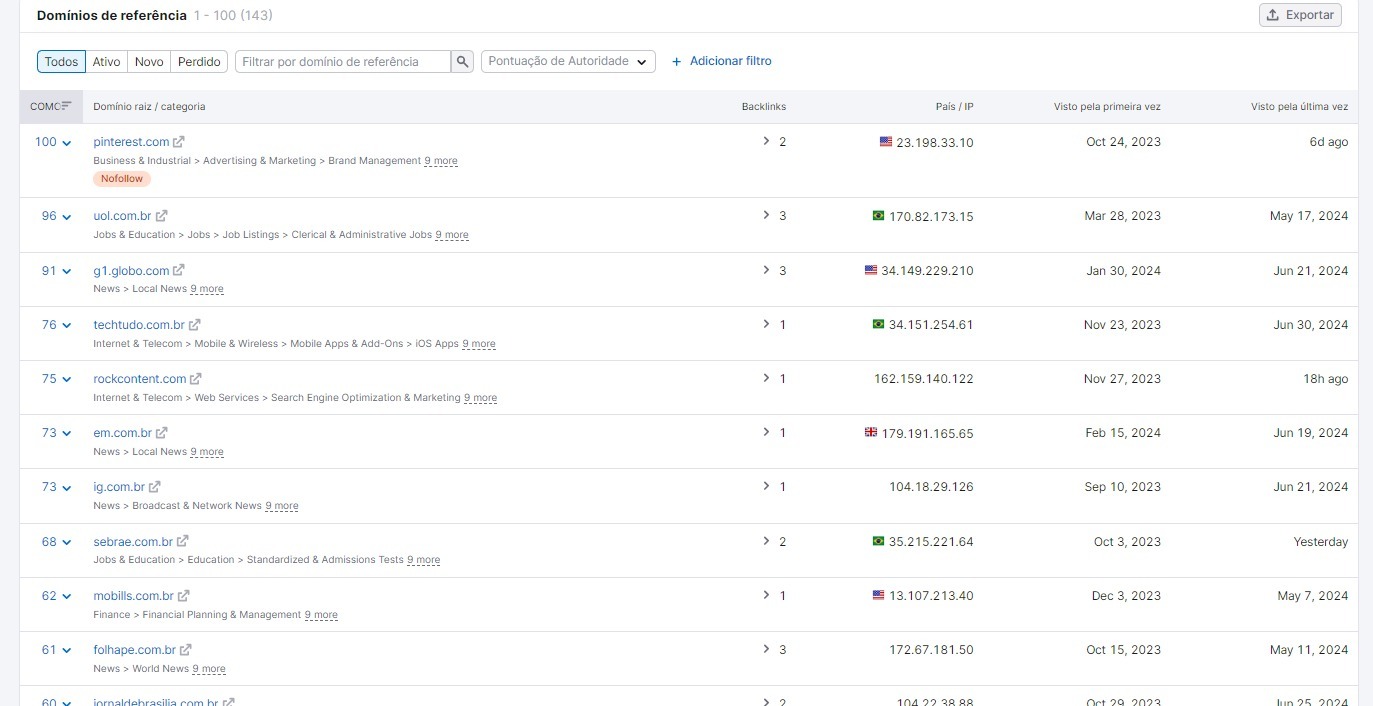Click the Nofollow tag under pinterest.com
This screenshot has width=1373, height=706.
click(122, 179)
